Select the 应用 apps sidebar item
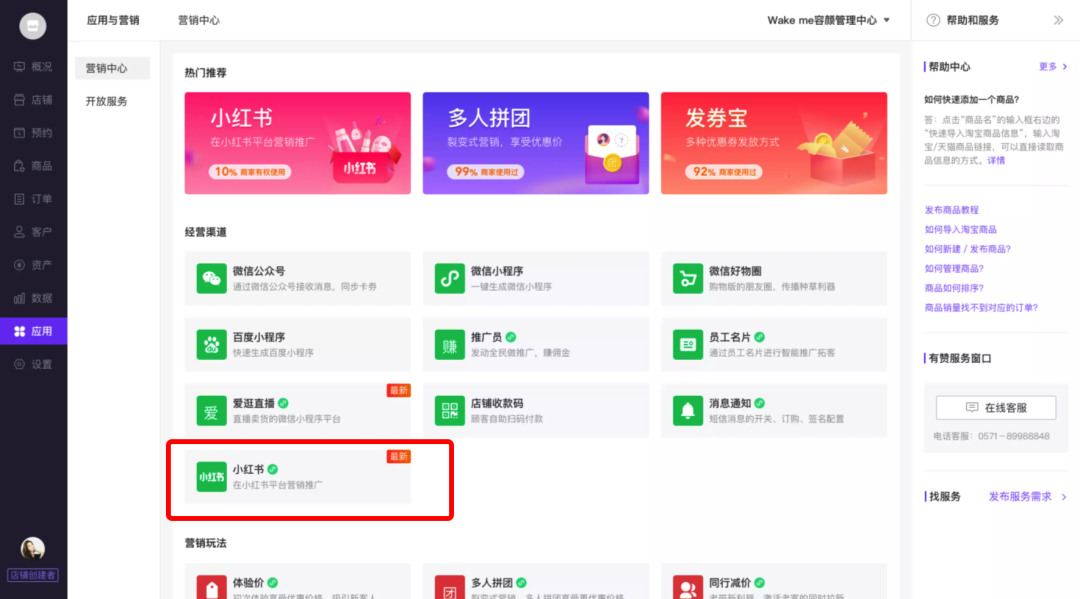 (33, 331)
